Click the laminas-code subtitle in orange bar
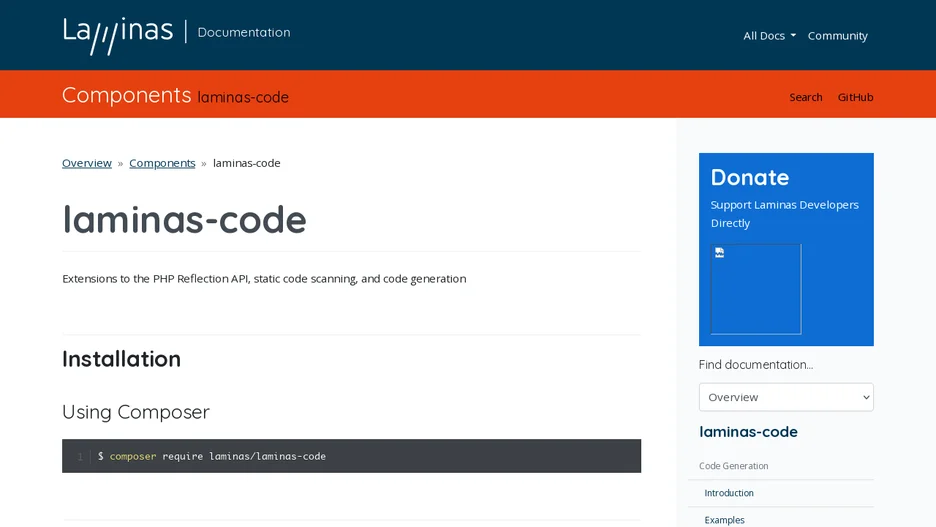This screenshot has height=527, width=936. point(243,97)
